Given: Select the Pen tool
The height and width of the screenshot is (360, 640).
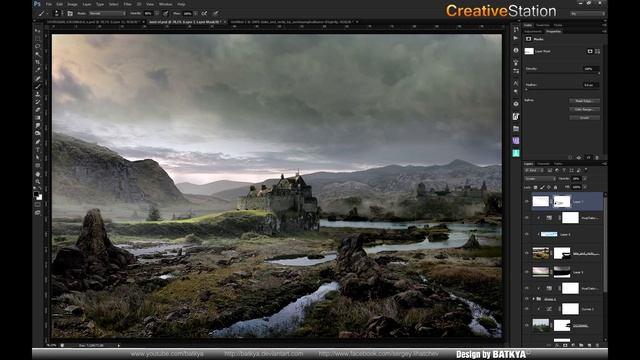Looking at the screenshot, I should pos(38,142).
